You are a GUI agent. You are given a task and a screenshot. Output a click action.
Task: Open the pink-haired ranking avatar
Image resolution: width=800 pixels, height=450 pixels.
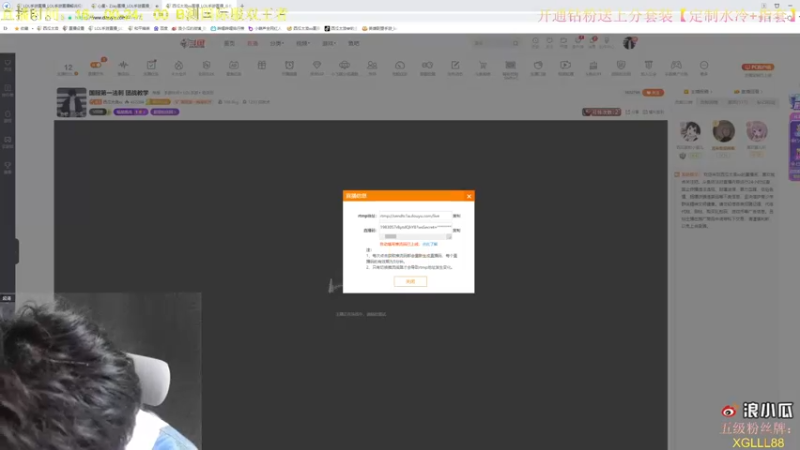coord(757,132)
